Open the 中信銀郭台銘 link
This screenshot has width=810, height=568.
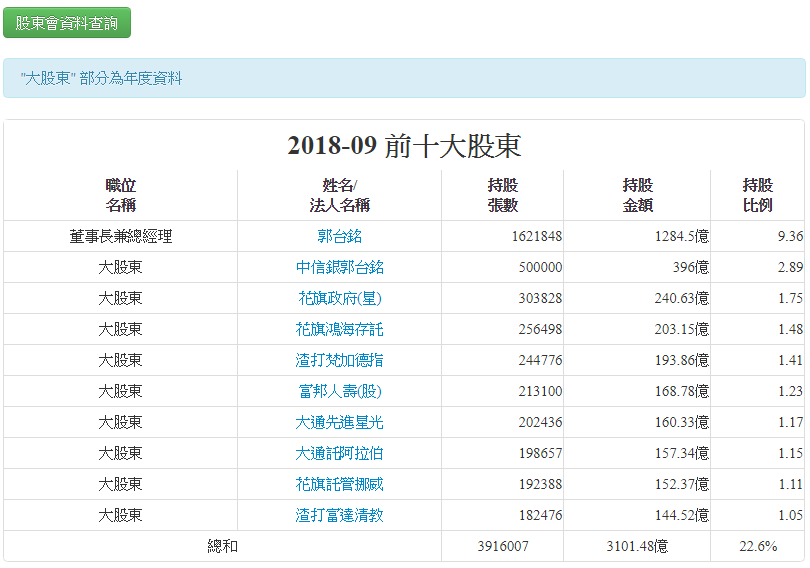tap(340, 267)
